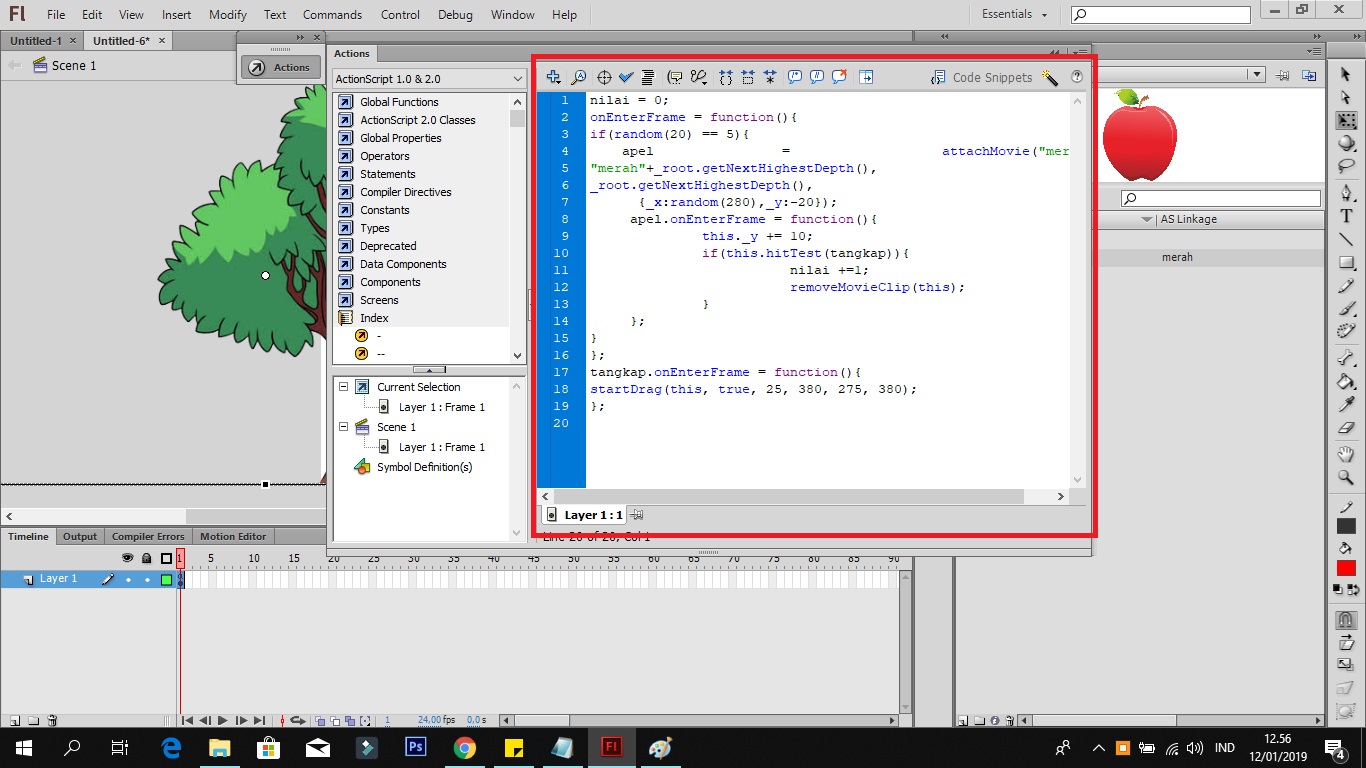Auto format the script code
Viewport: 1366px width, 768px height.
pyautogui.click(x=648, y=76)
